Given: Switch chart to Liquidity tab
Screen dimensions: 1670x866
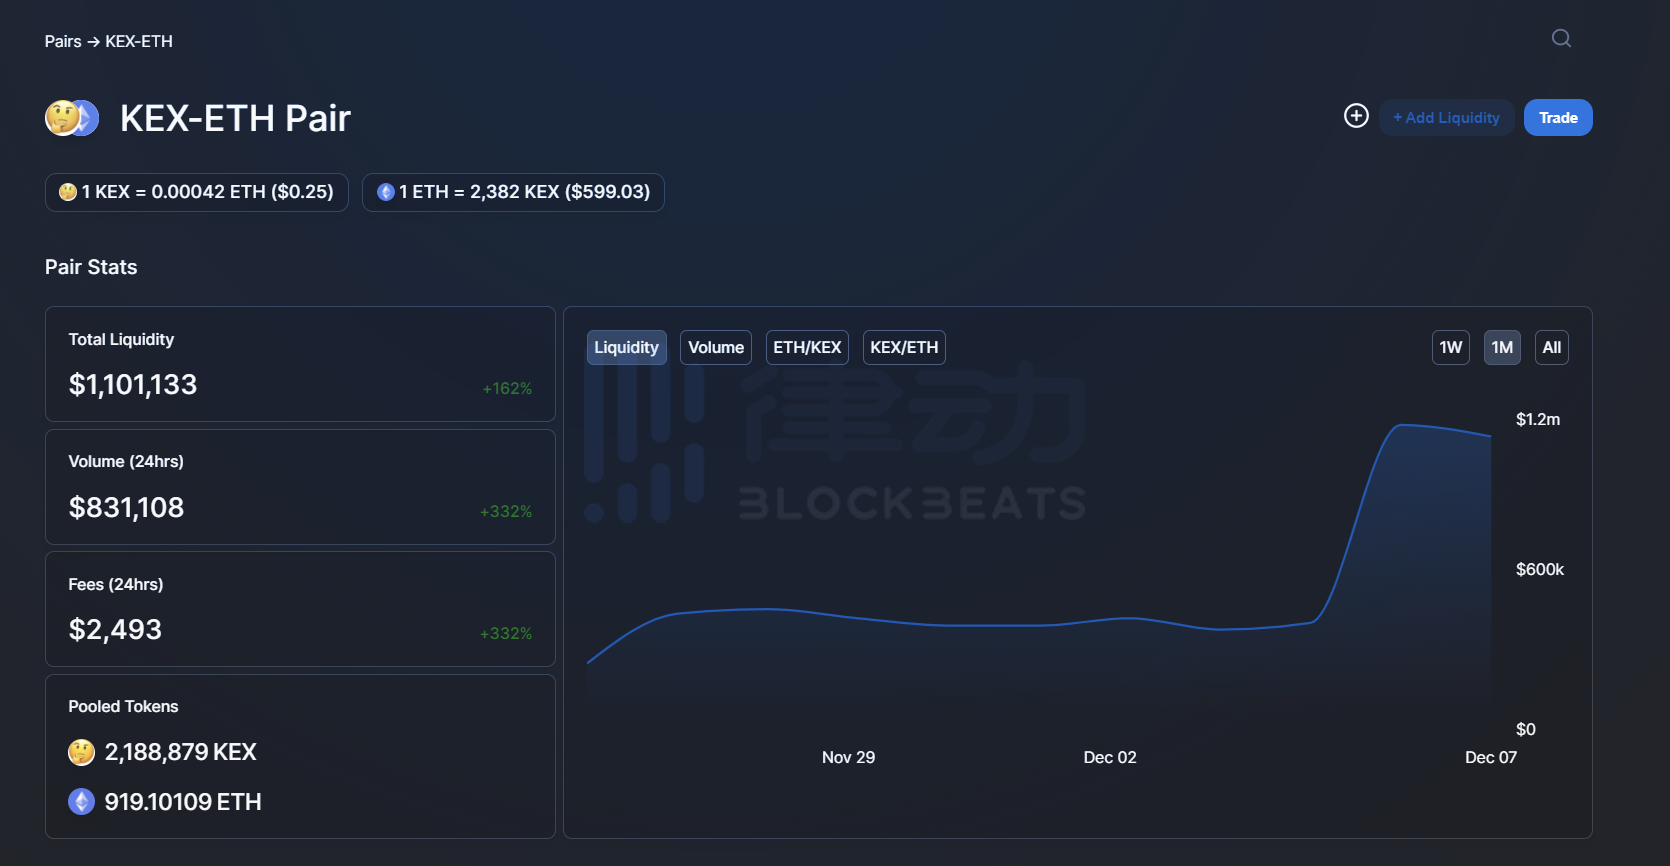Looking at the screenshot, I should tap(627, 348).
